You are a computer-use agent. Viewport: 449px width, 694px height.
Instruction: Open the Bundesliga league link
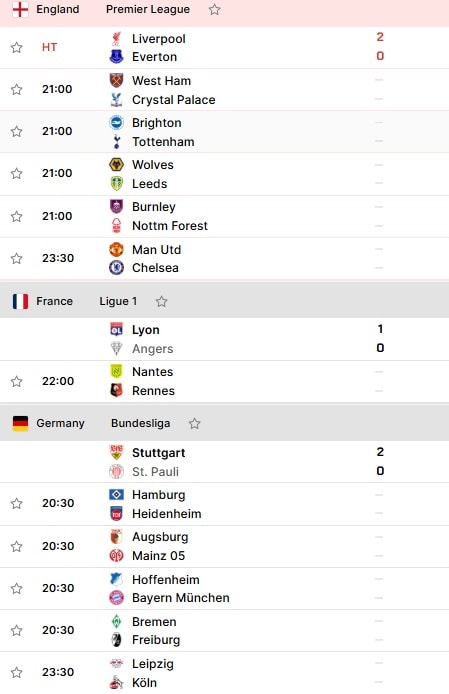tap(140, 423)
